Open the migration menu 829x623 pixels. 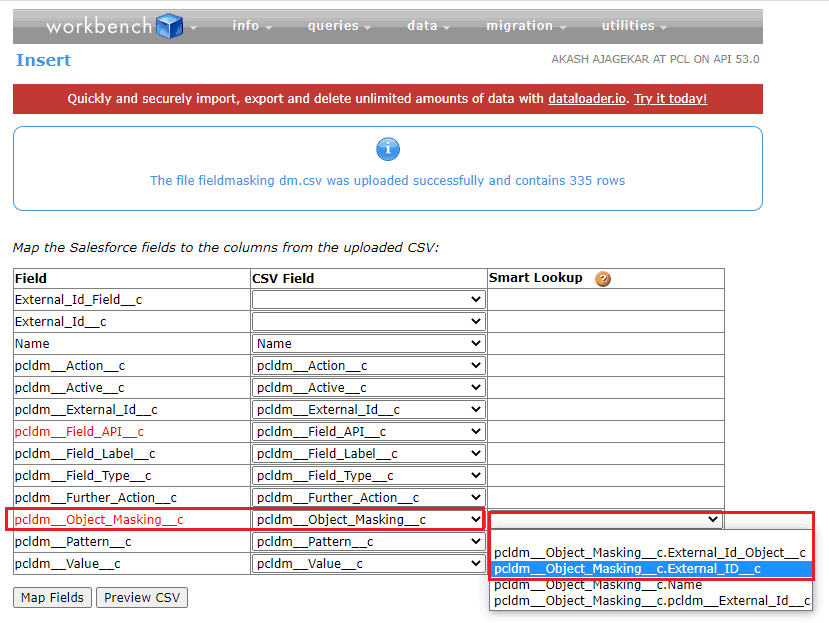(525, 26)
